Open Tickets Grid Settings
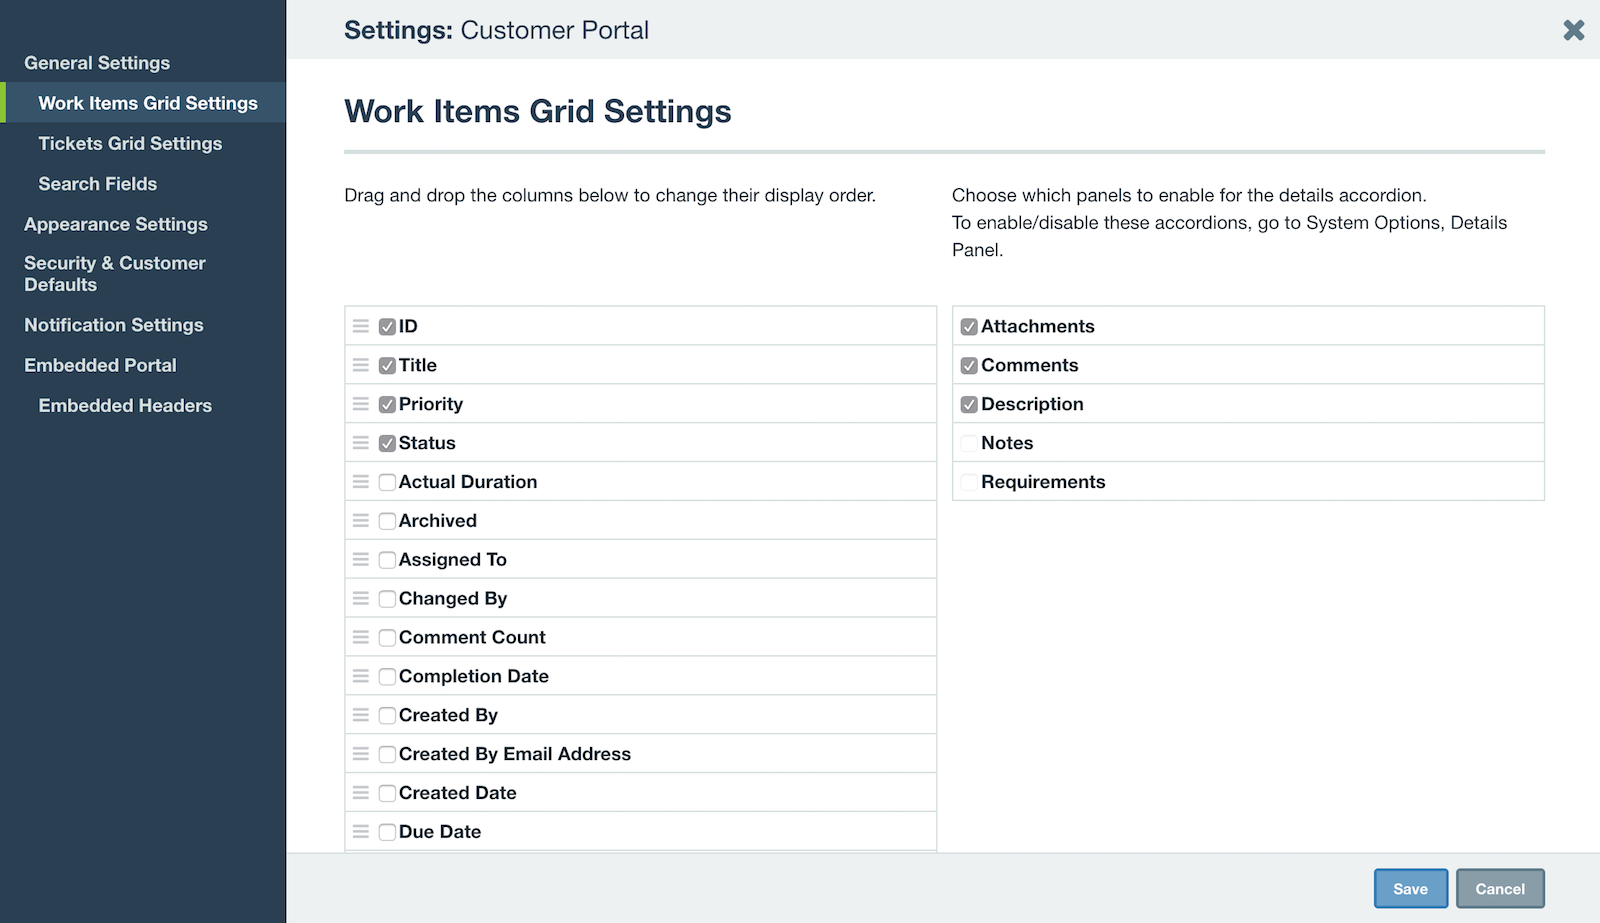1600x923 pixels. coord(129,143)
